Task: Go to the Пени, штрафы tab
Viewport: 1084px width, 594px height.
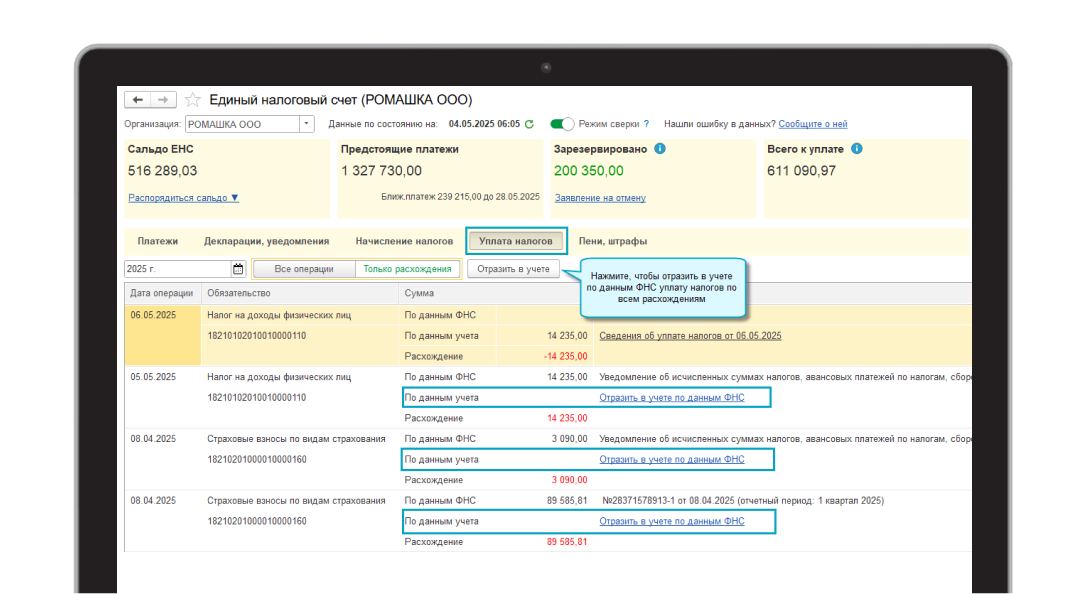Action: 612,241
